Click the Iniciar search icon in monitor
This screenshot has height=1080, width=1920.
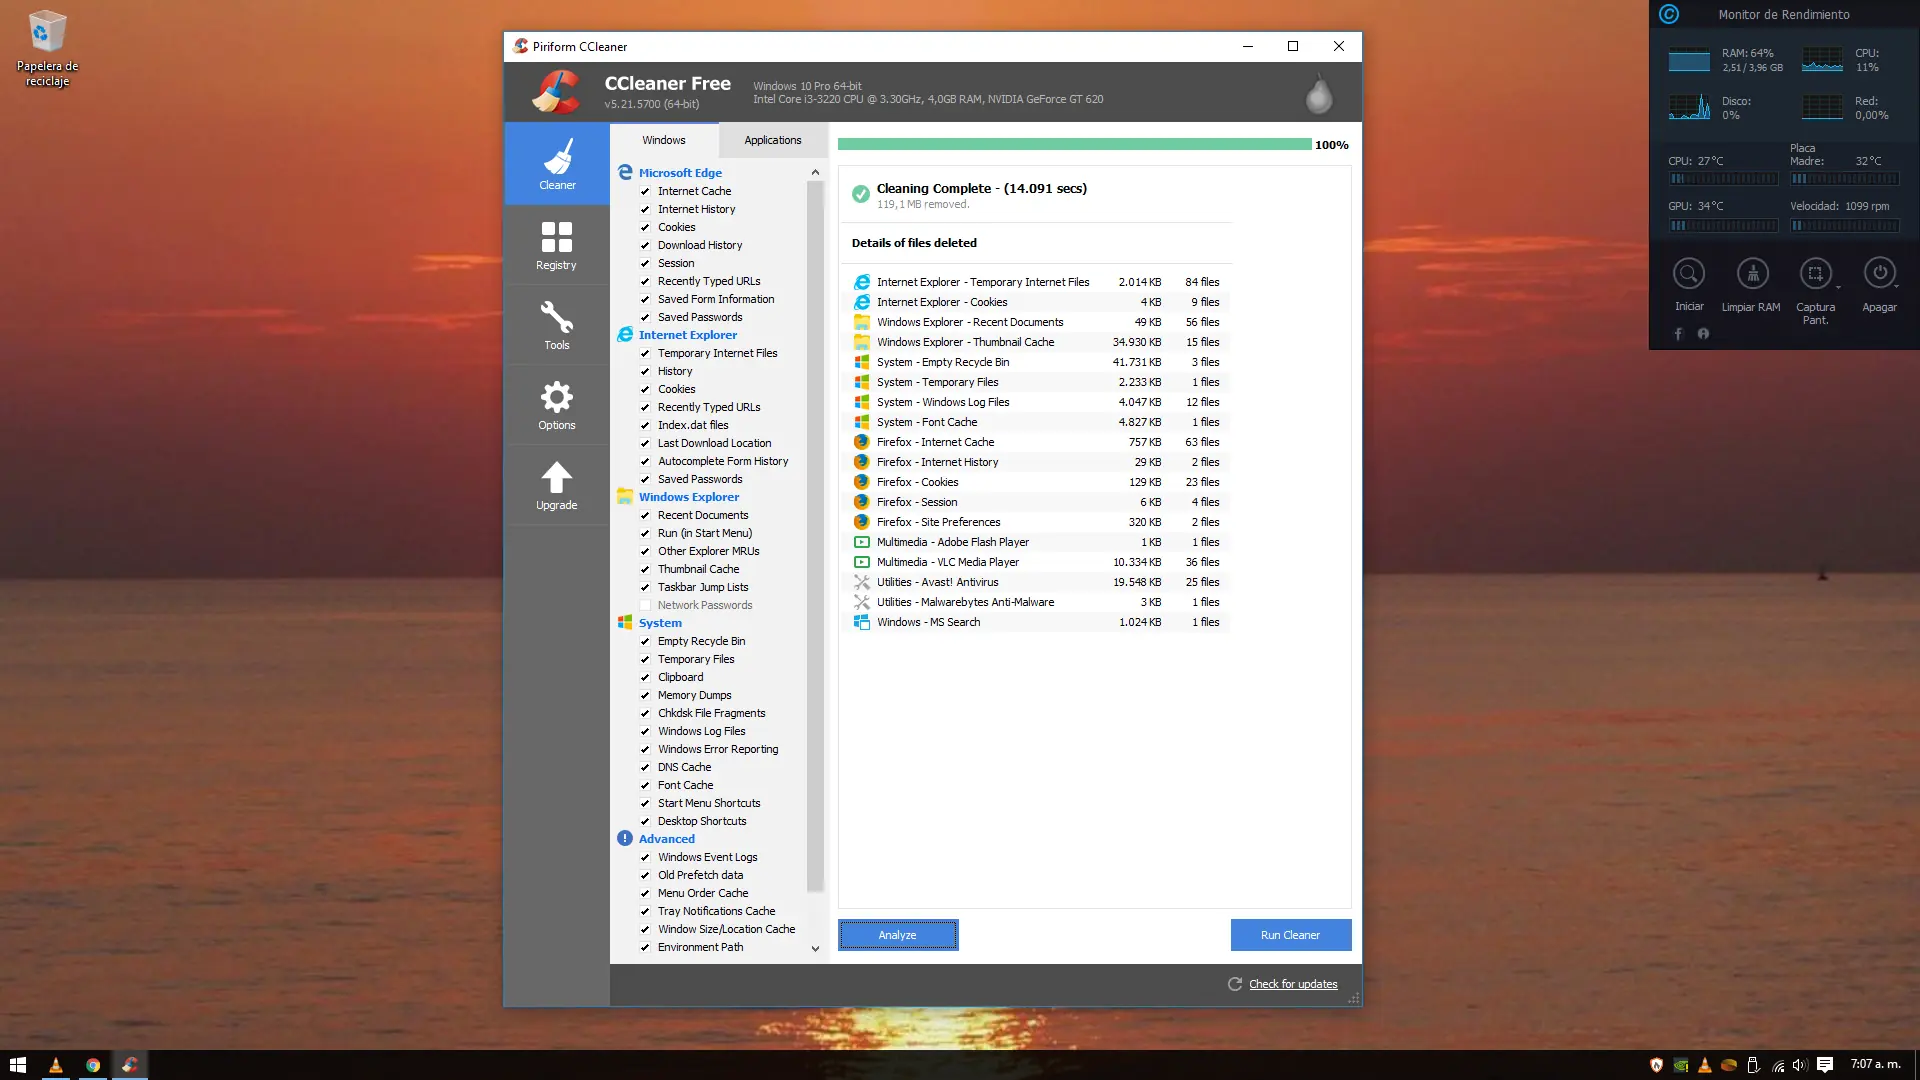coord(1689,274)
